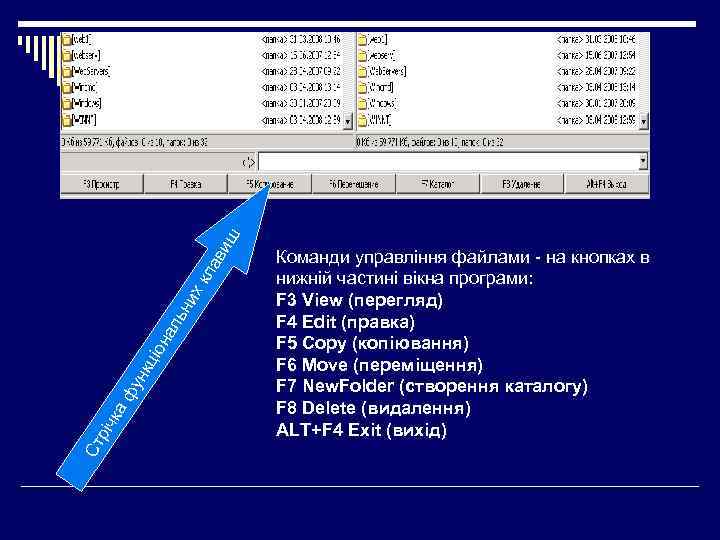Viewport: 720px width, 540px height.
Task: Click the 15.06.2007 12:54 date in left panel
Action: pos(315,56)
